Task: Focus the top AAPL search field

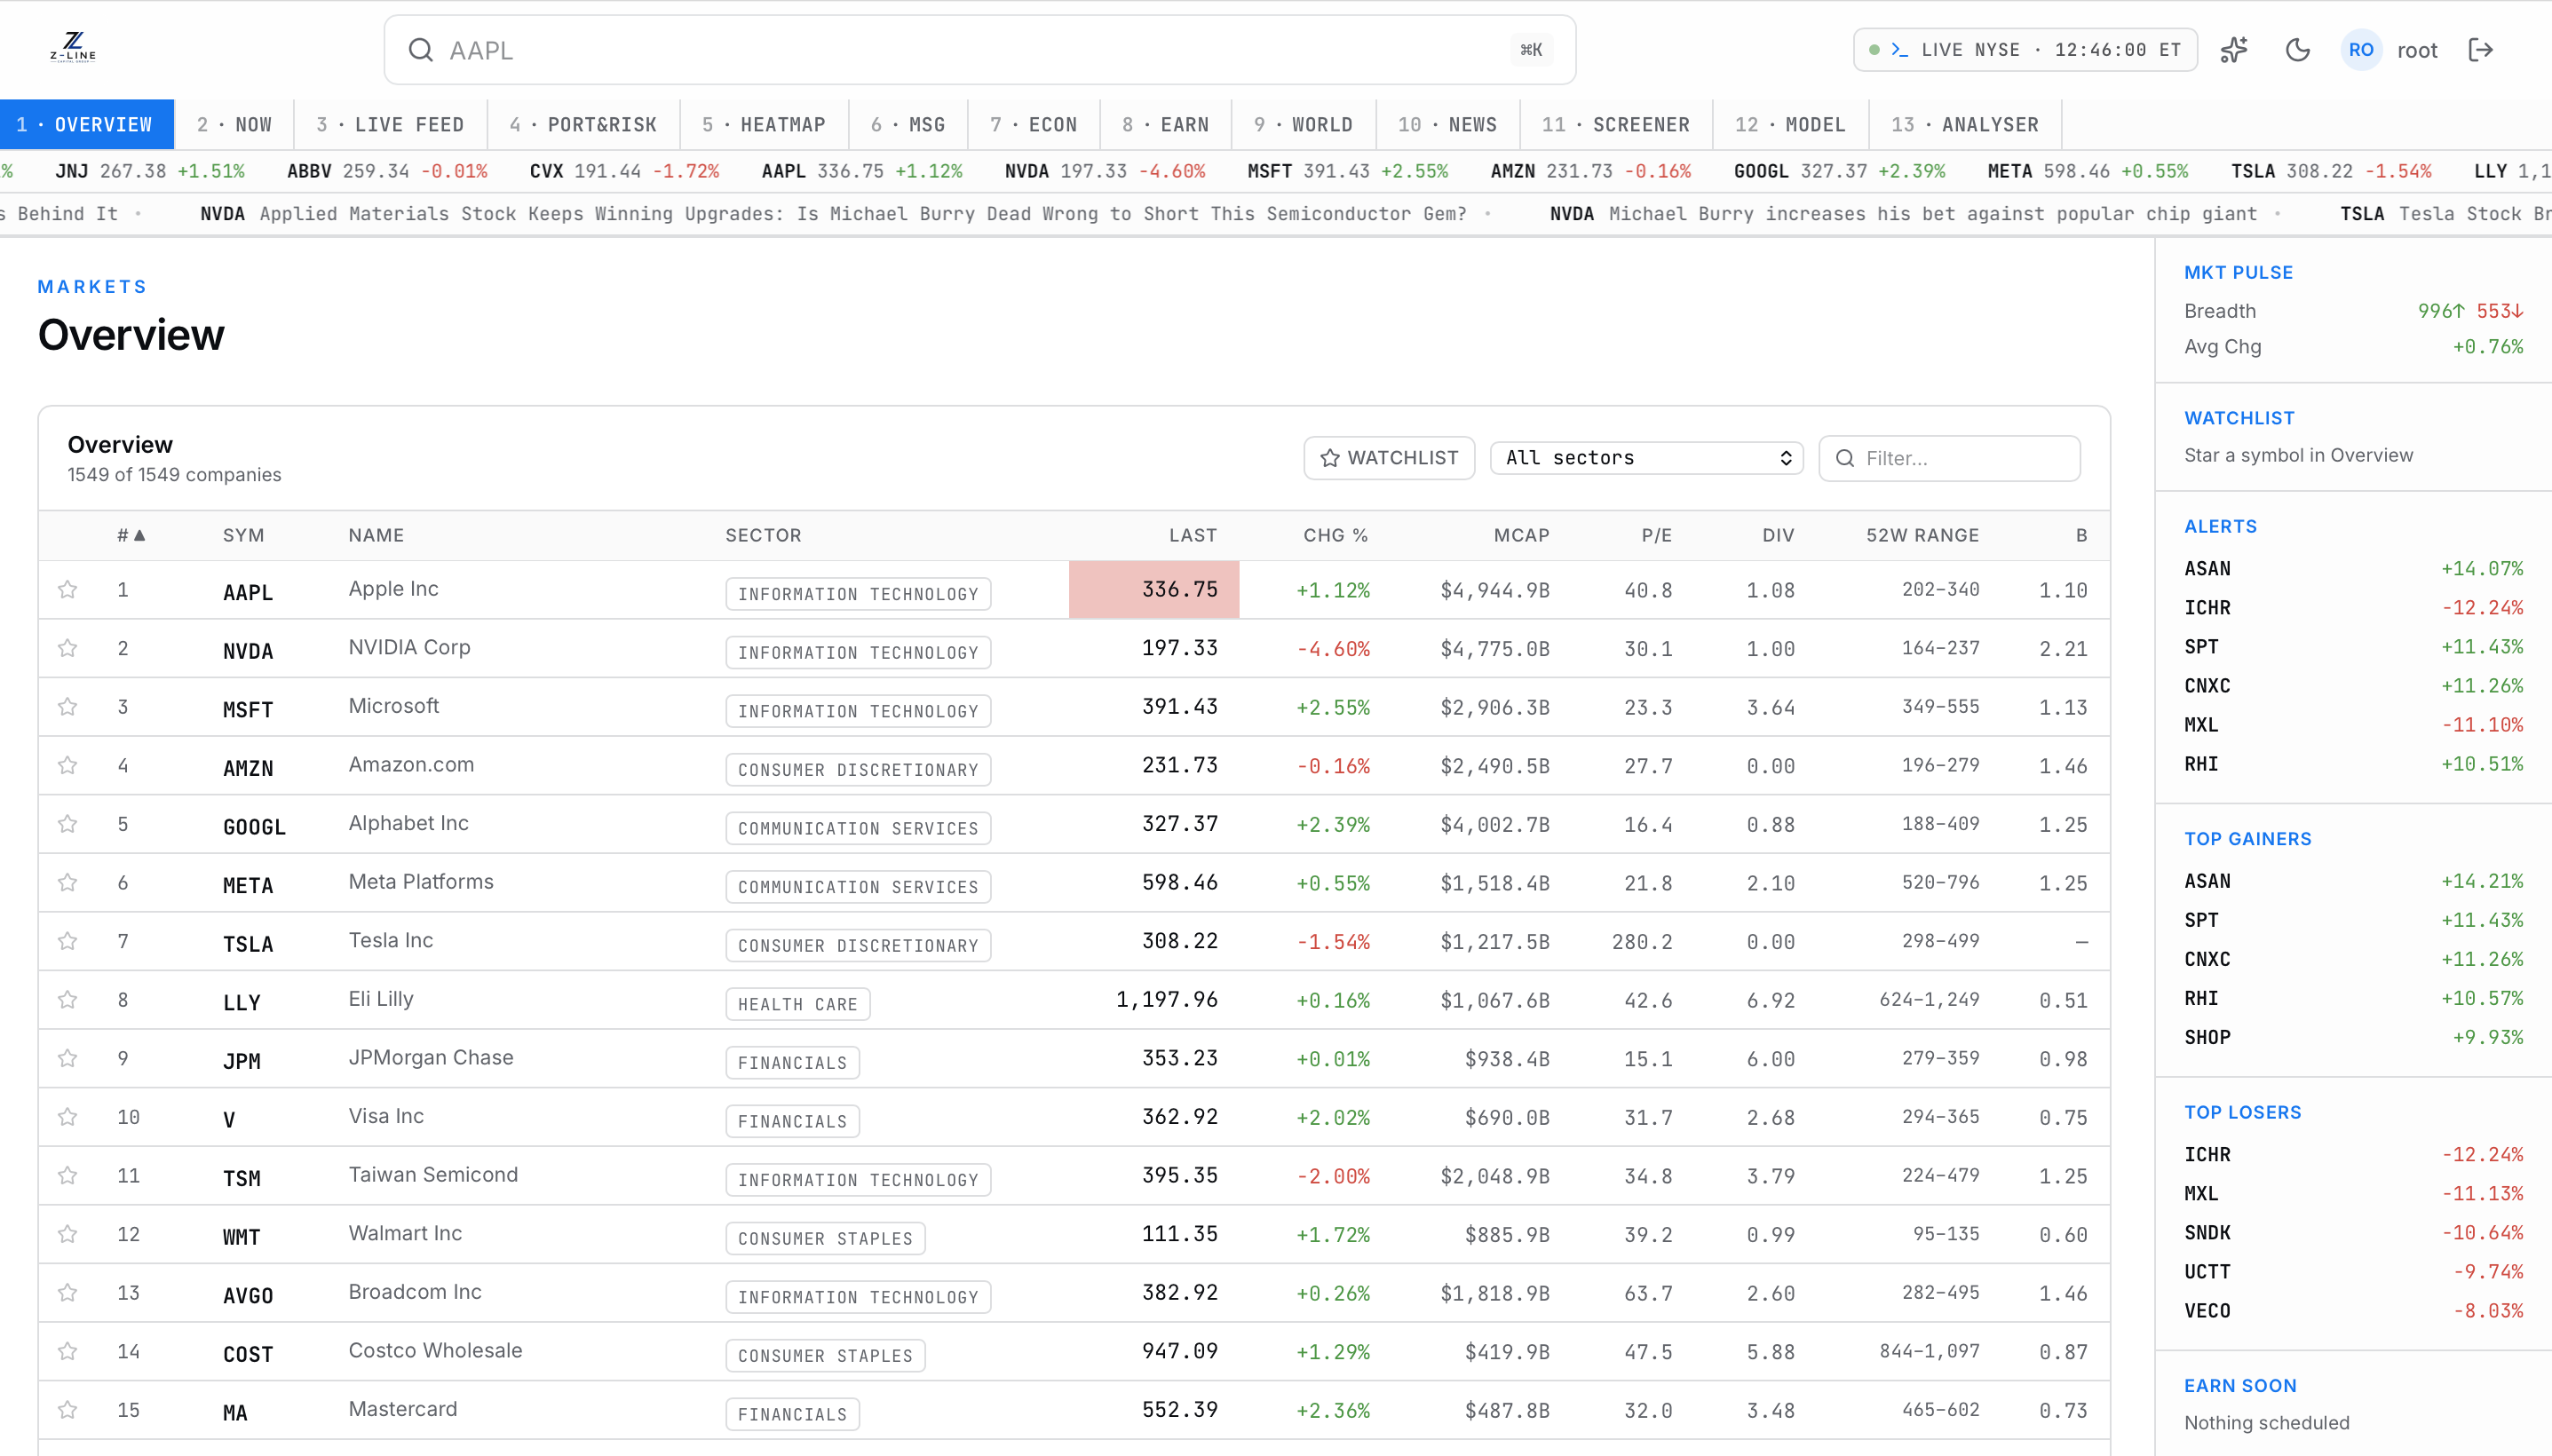Action: [x=980, y=50]
